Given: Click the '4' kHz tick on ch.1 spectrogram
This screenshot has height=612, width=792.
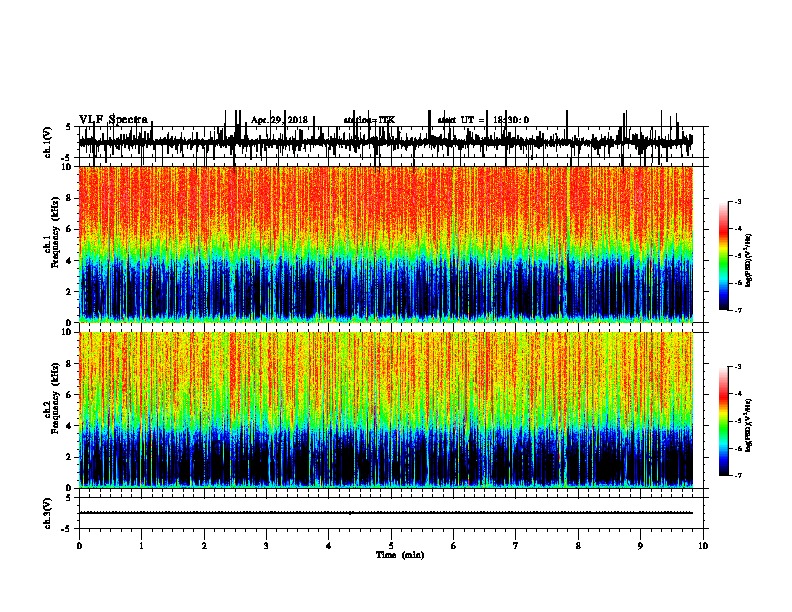Looking at the screenshot, I should point(70,261).
